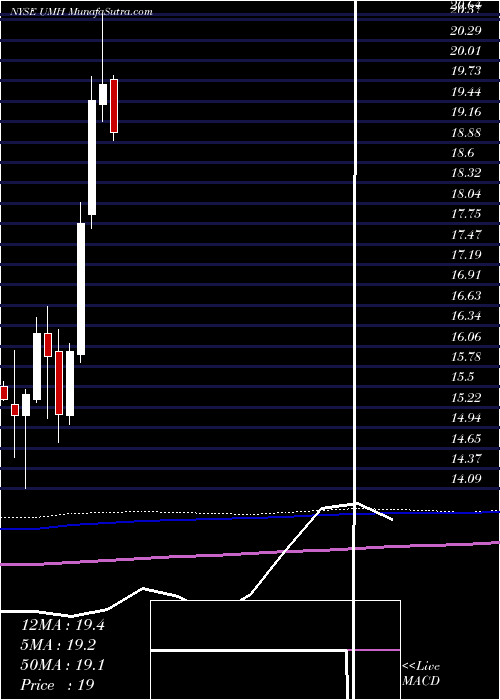Click the 18.32 price axis label
500x700 pixels.
coord(466,173)
